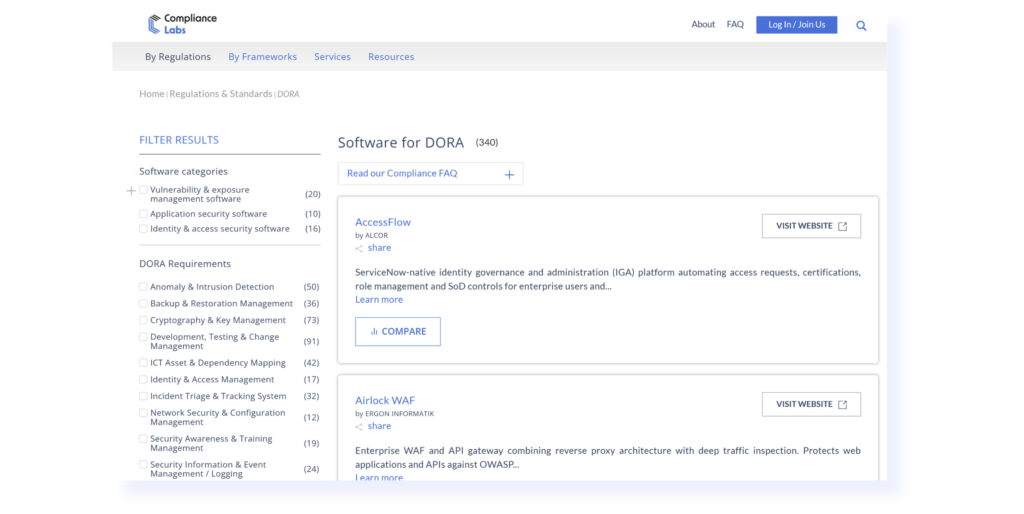Image resolution: width=1024 pixels, height=514 pixels.
Task: Select Identity & Access Management checkbox
Action: tap(143, 379)
